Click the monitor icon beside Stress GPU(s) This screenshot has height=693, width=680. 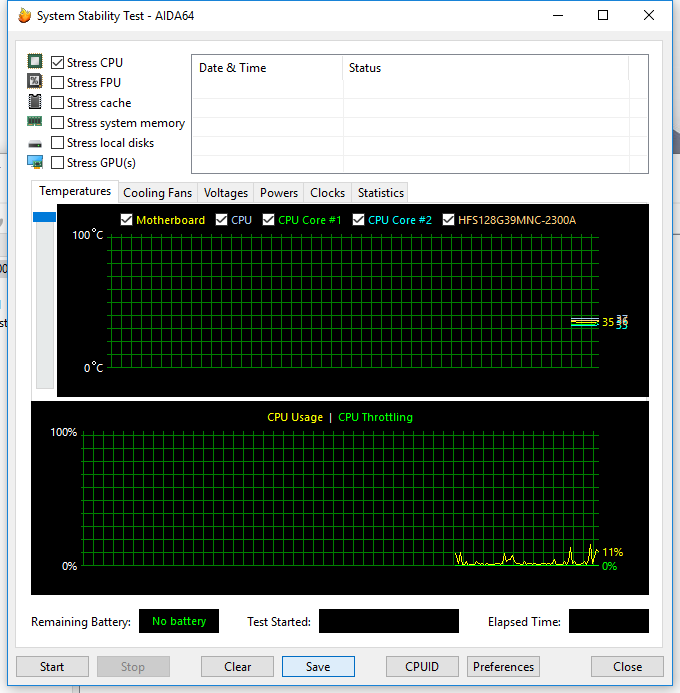pos(35,162)
